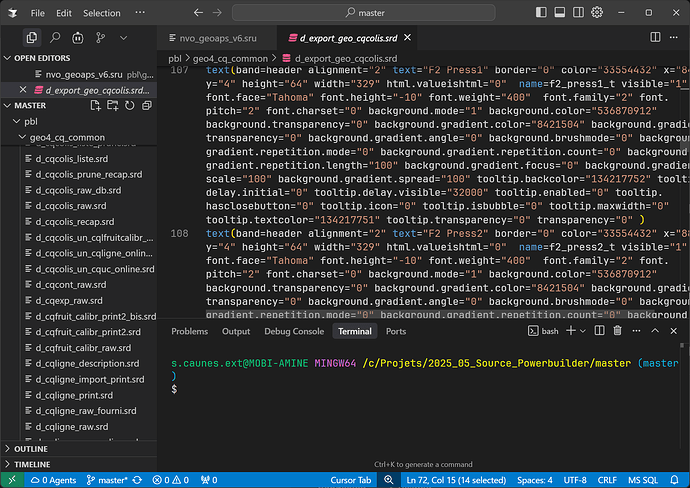Toggle the secondary sidebar layout icon
The height and width of the screenshot is (488, 690).
tap(578, 12)
